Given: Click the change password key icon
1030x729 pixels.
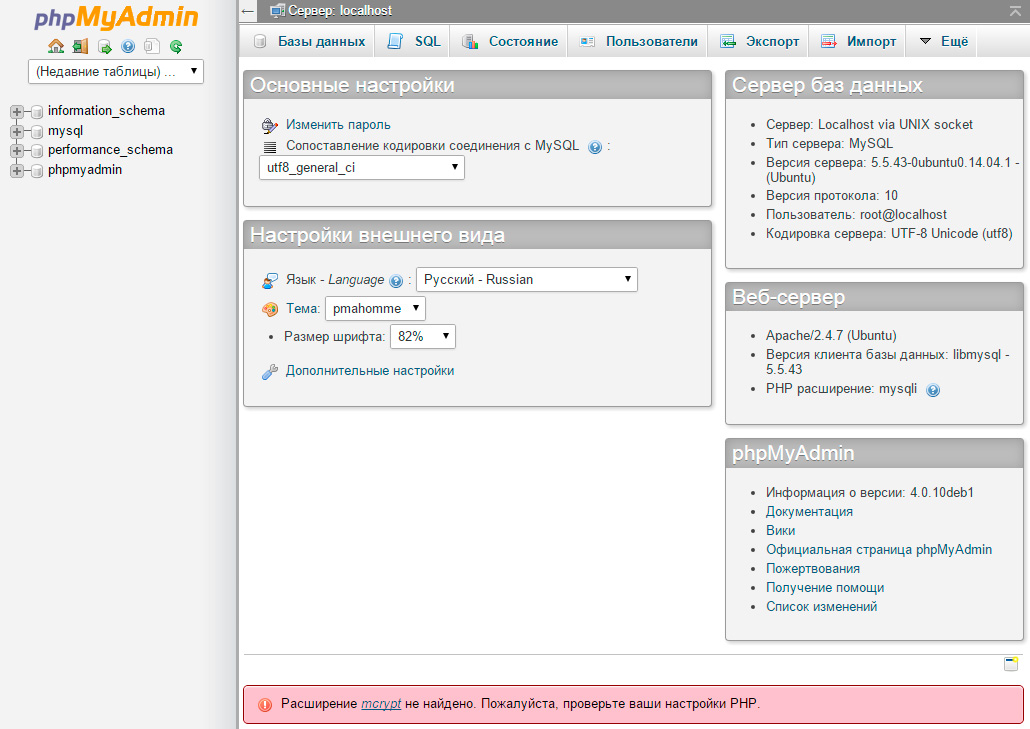Looking at the screenshot, I should [269, 125].
